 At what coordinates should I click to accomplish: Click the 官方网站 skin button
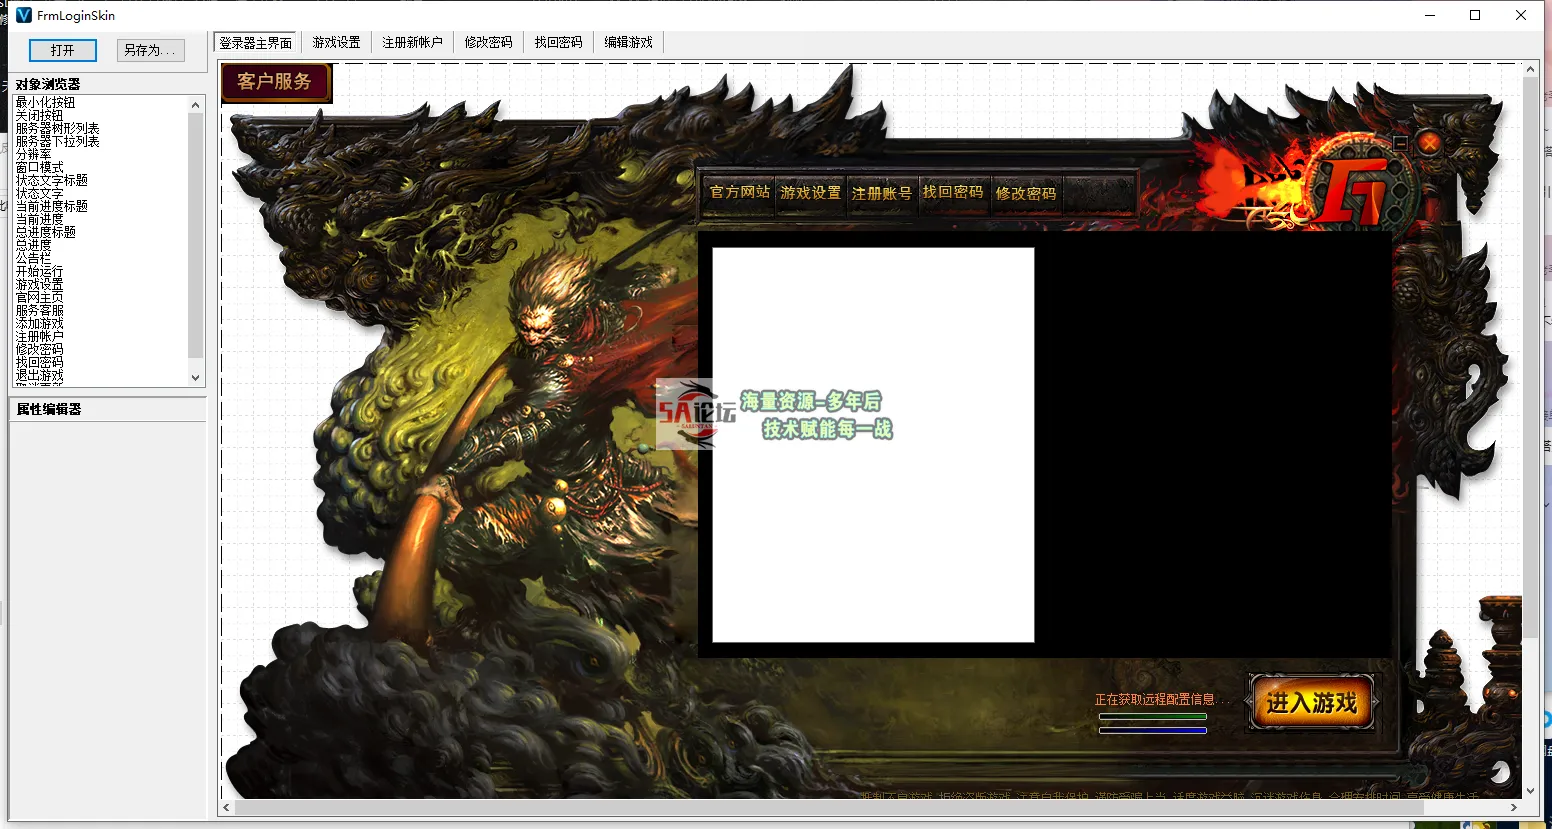click(740, 192)
